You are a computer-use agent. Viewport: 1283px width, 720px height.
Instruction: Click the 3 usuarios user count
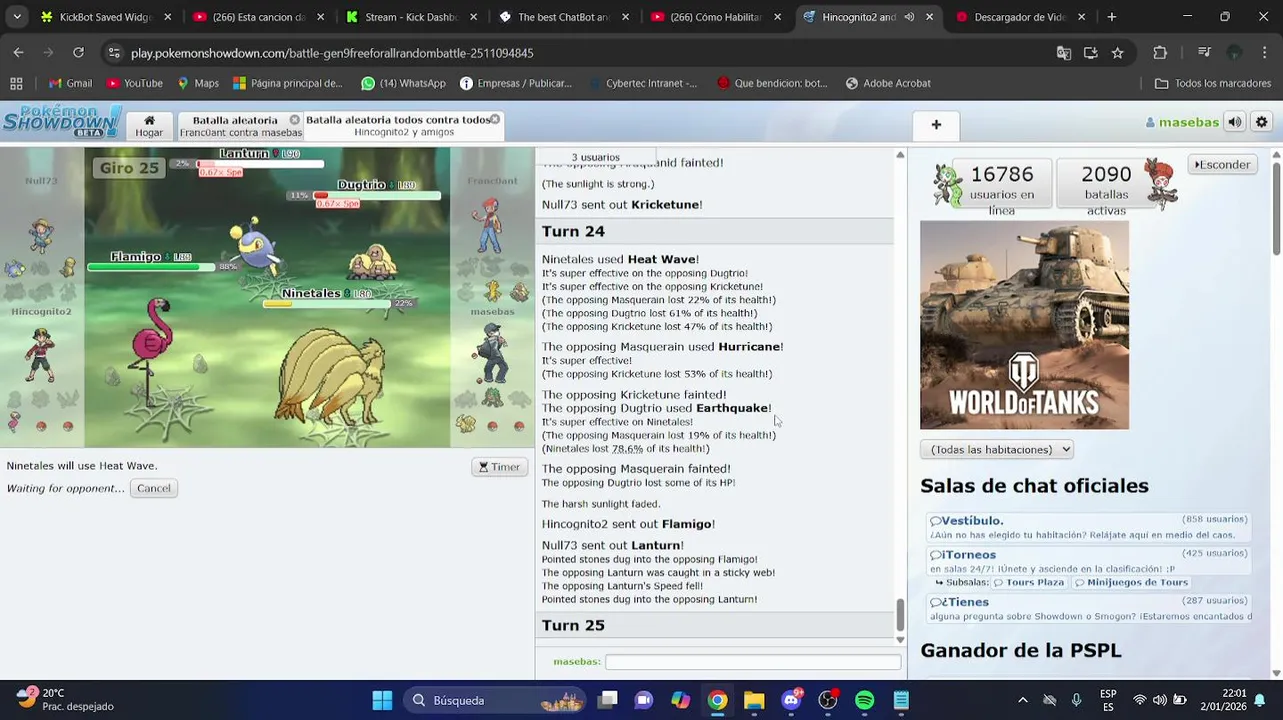coord(595,157)
